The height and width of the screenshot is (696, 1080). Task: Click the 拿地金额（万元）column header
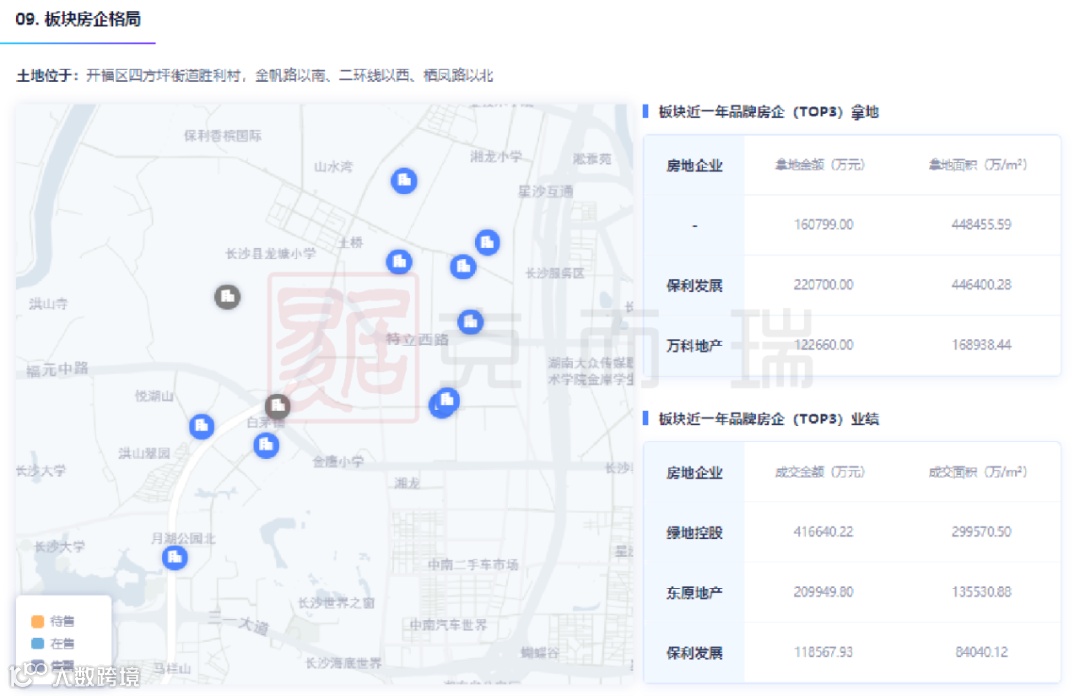click(819, 165)
